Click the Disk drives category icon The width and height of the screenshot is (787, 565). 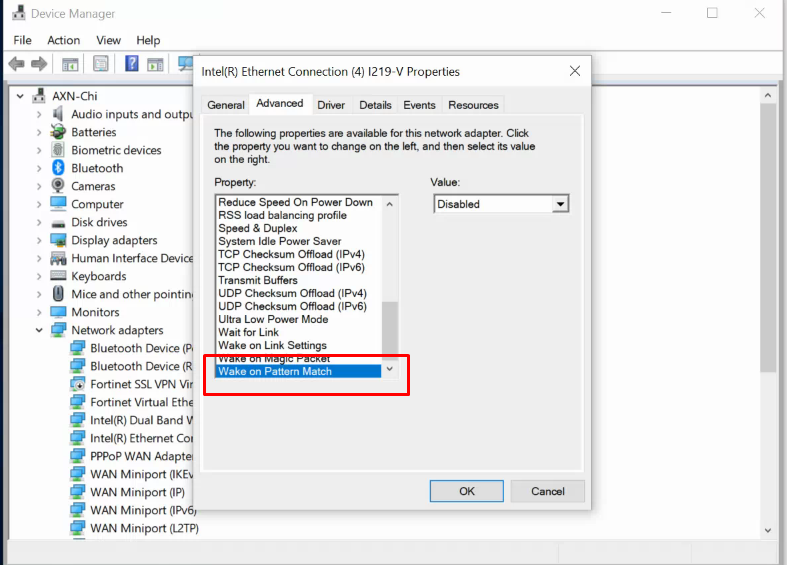(58, 224)
